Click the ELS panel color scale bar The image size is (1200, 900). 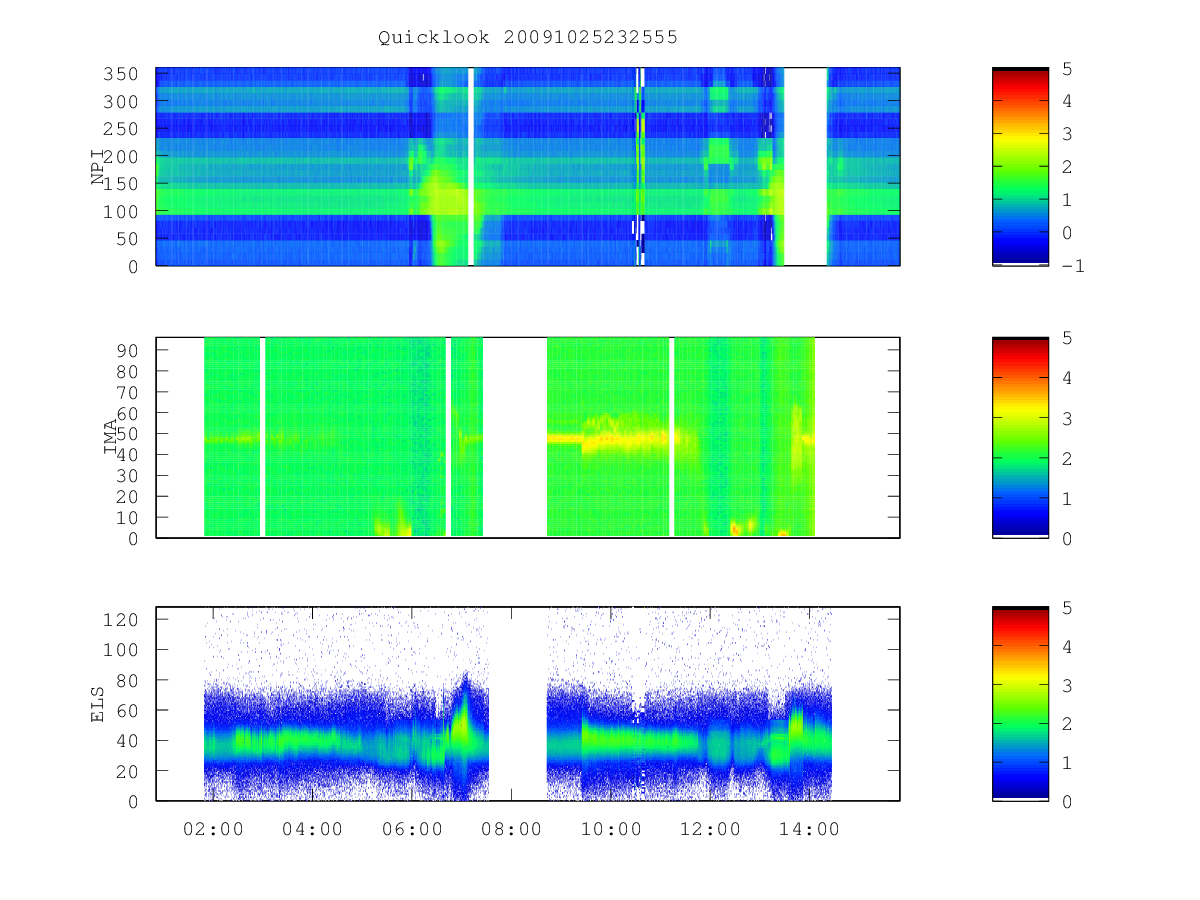point(1020,704)
